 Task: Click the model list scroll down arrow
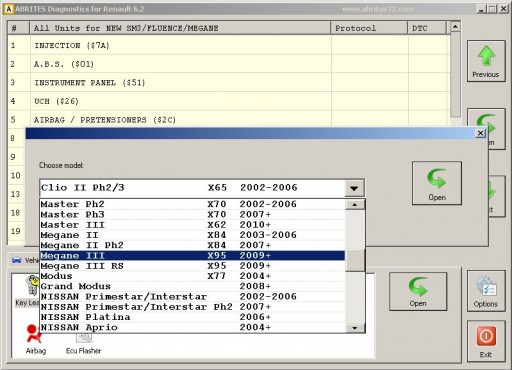click(x=355, y=328)
